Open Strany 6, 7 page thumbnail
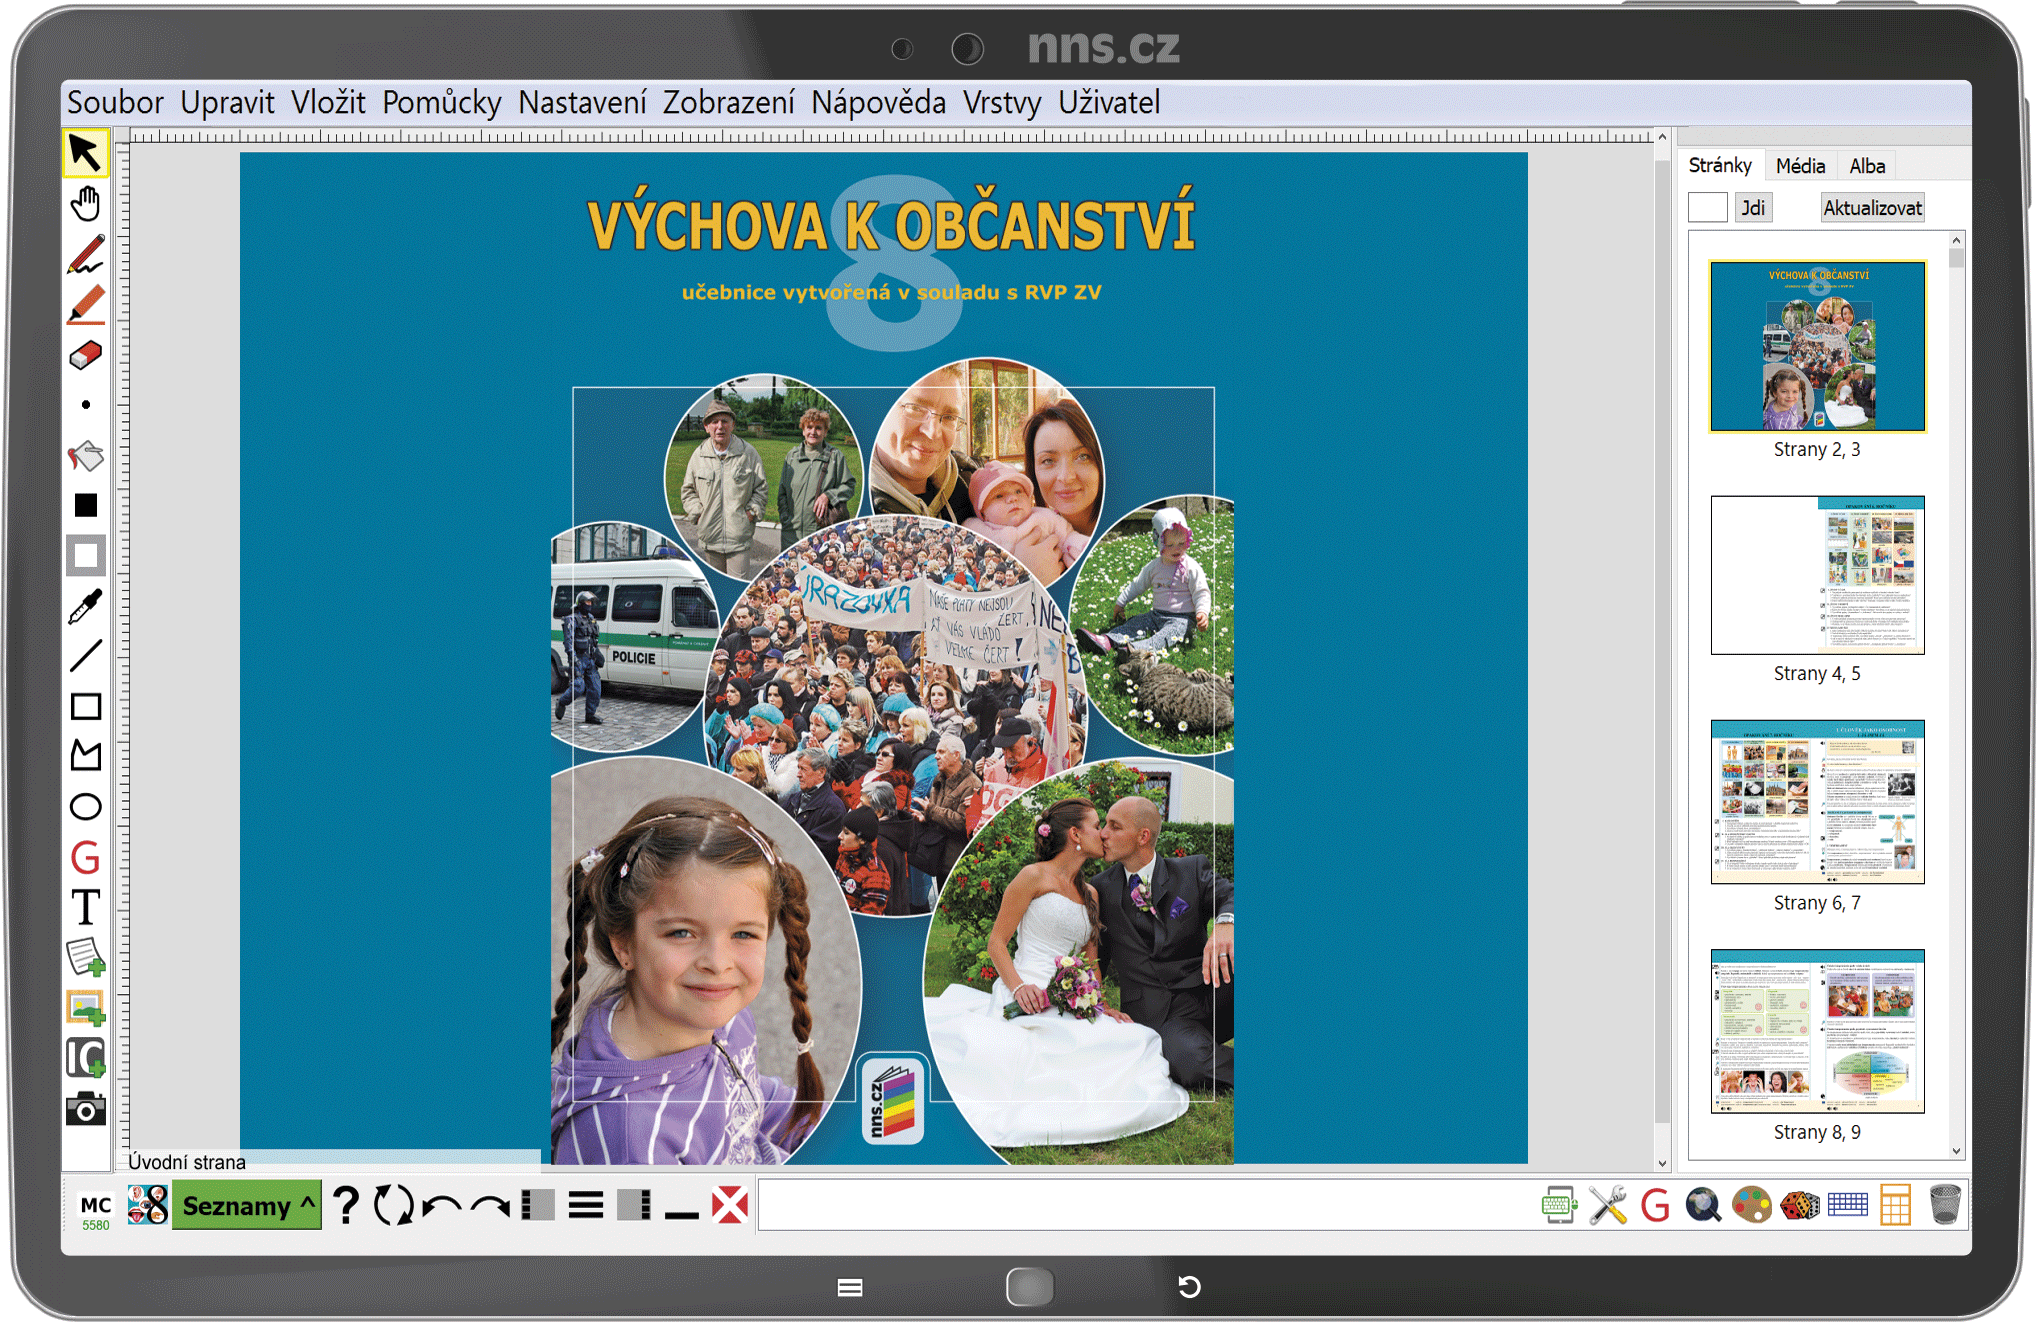2038x1322 pixels. pyautogui.click(x=1817, y=802)
